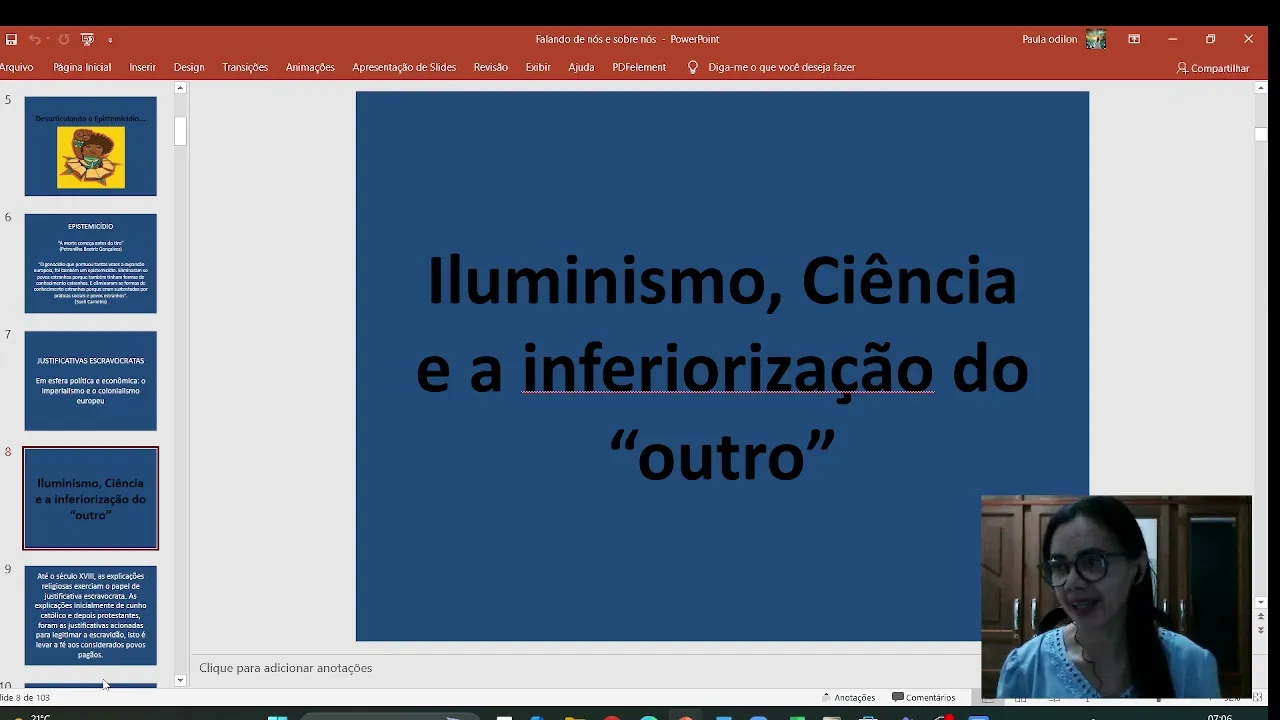Open the Inserir ribbon tab
The image size is (1280, 720).
point(142,67)
